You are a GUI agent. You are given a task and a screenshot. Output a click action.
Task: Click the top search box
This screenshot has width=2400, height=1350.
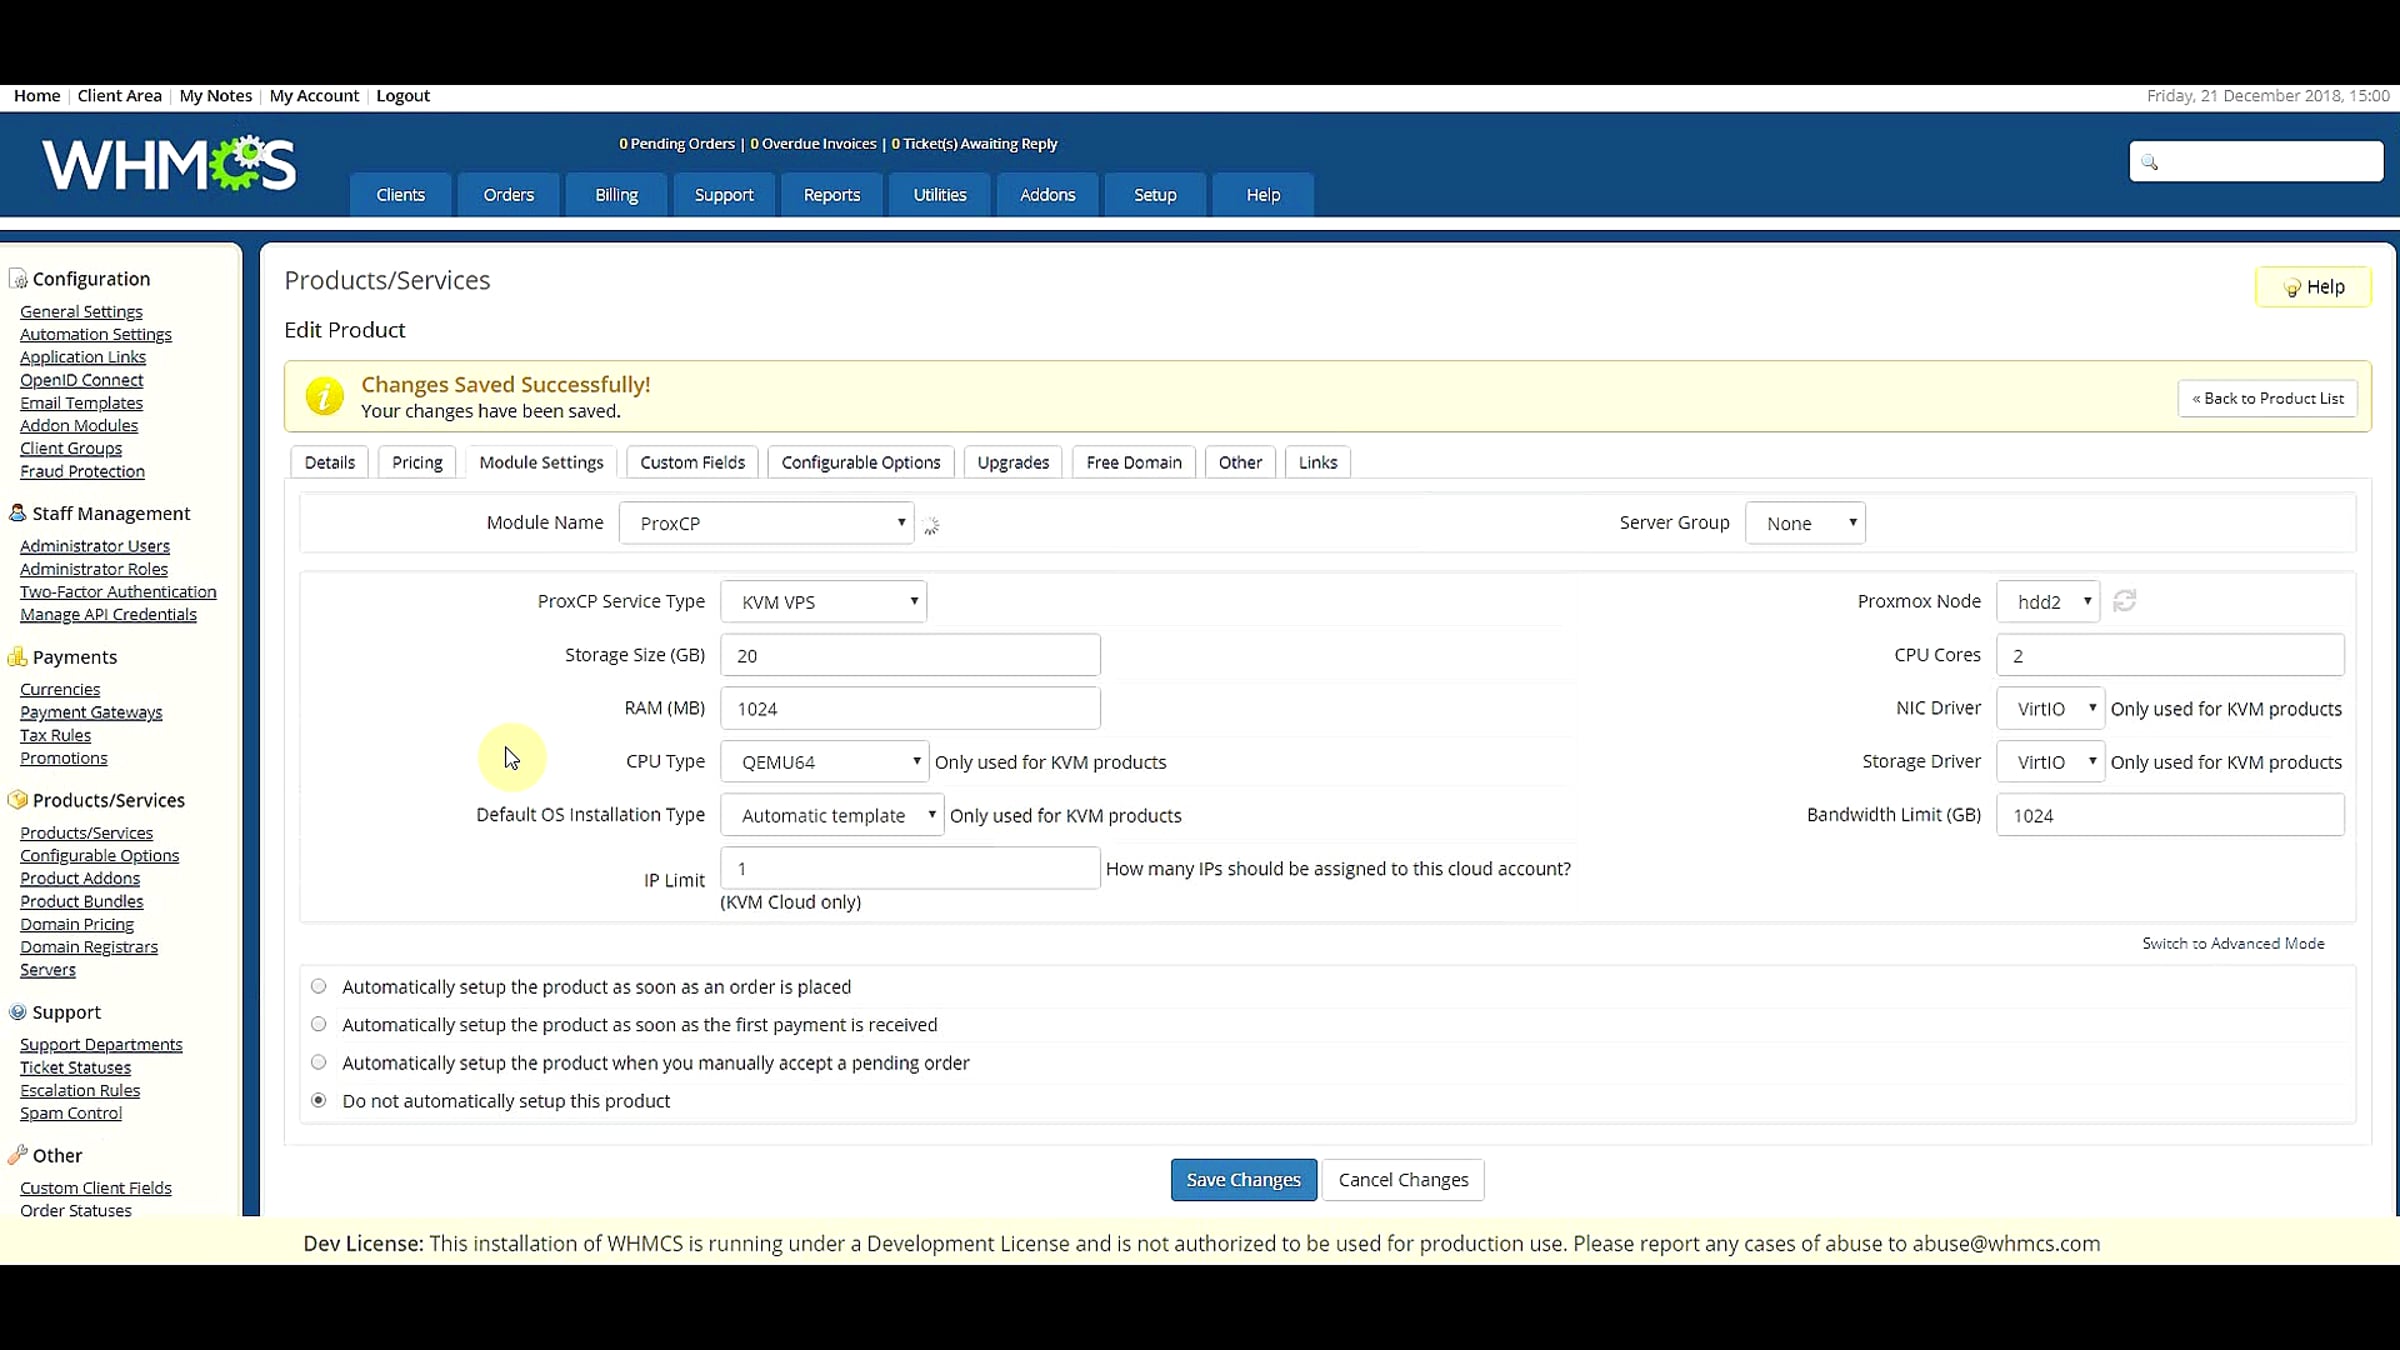click(2256, 161)
